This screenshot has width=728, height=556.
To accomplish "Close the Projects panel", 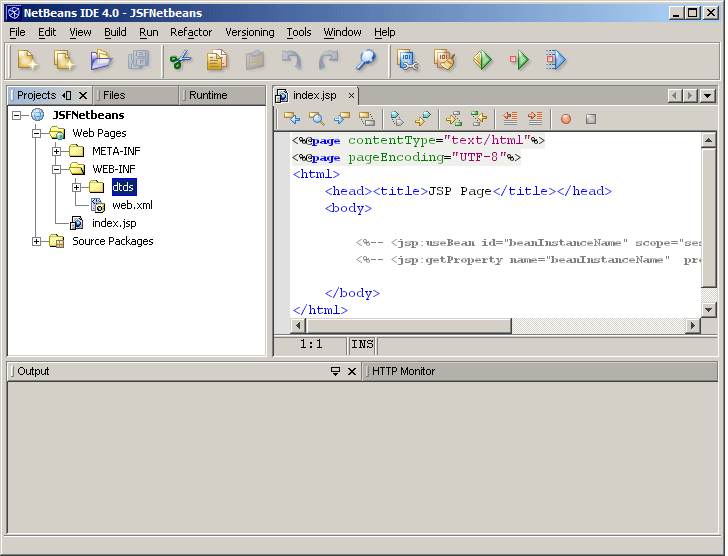I will tap(83, 95).
